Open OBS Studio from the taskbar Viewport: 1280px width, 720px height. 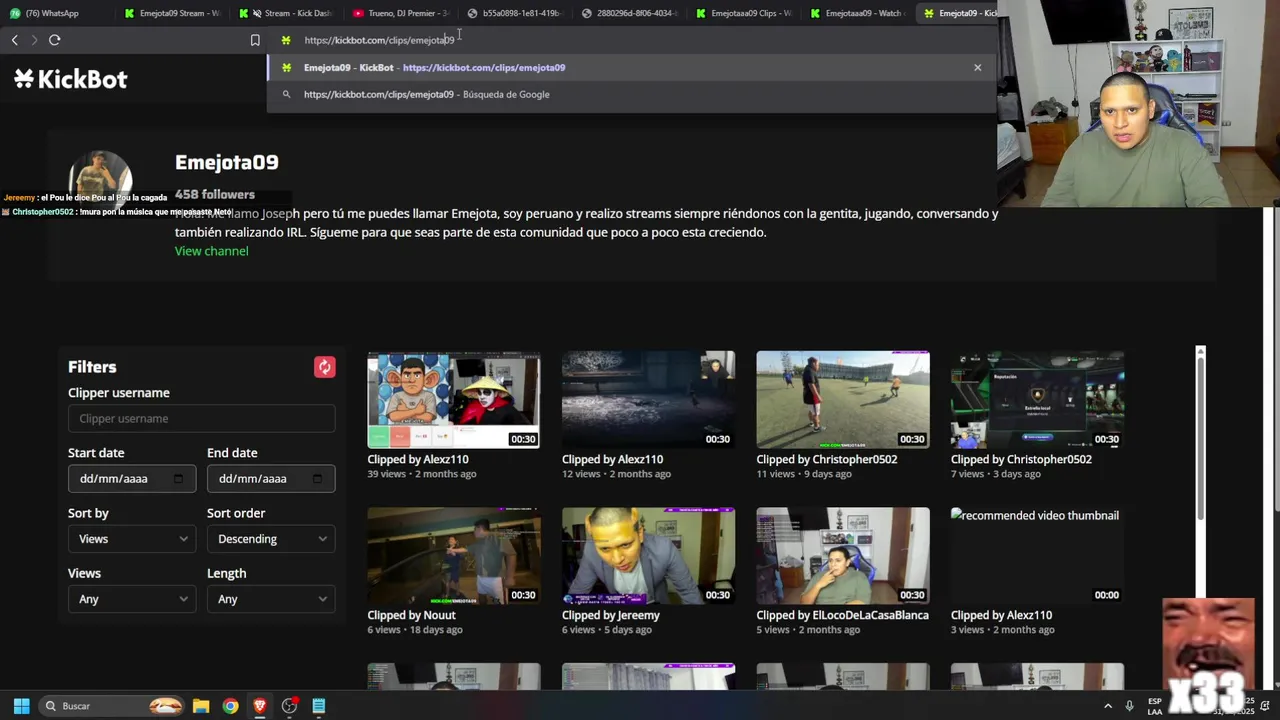(289, 706)
